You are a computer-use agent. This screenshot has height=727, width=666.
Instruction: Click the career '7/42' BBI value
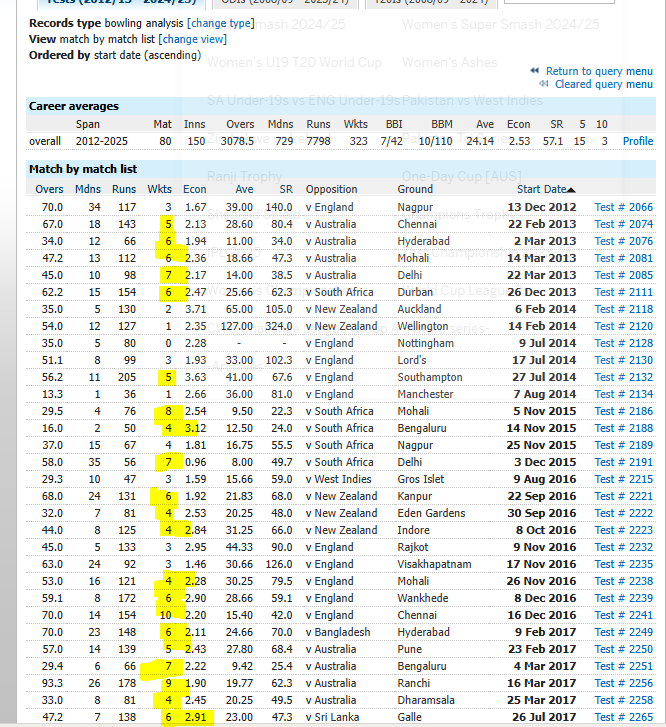coord(391,141)
